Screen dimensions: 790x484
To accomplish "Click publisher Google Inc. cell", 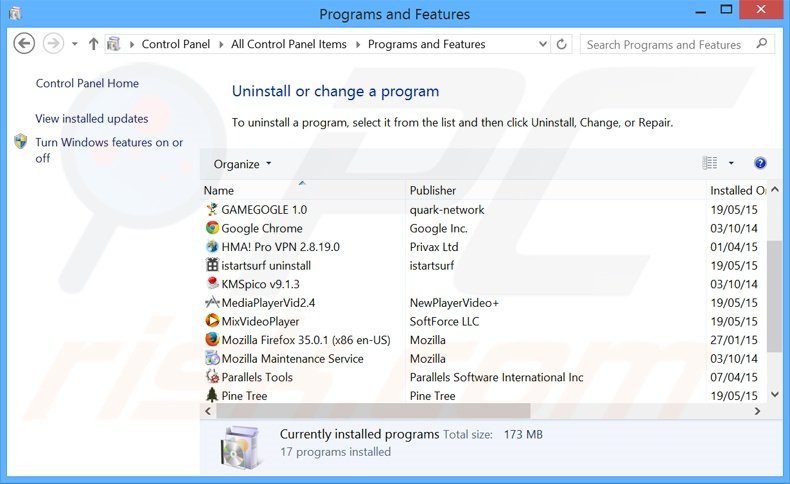I will (438, 228).
